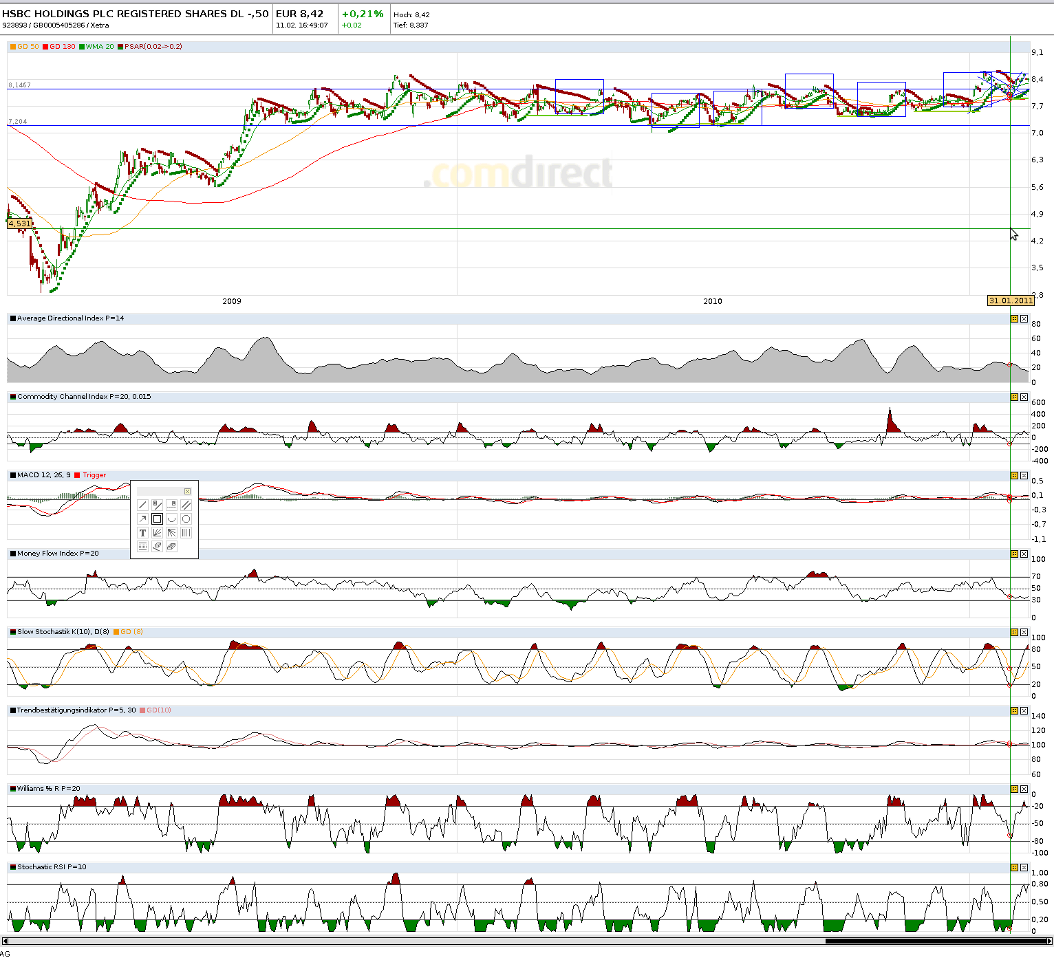Open the Slow Stochastik settings icon
This screenshot has height=960, width=1054.
tap(1014, 632)
